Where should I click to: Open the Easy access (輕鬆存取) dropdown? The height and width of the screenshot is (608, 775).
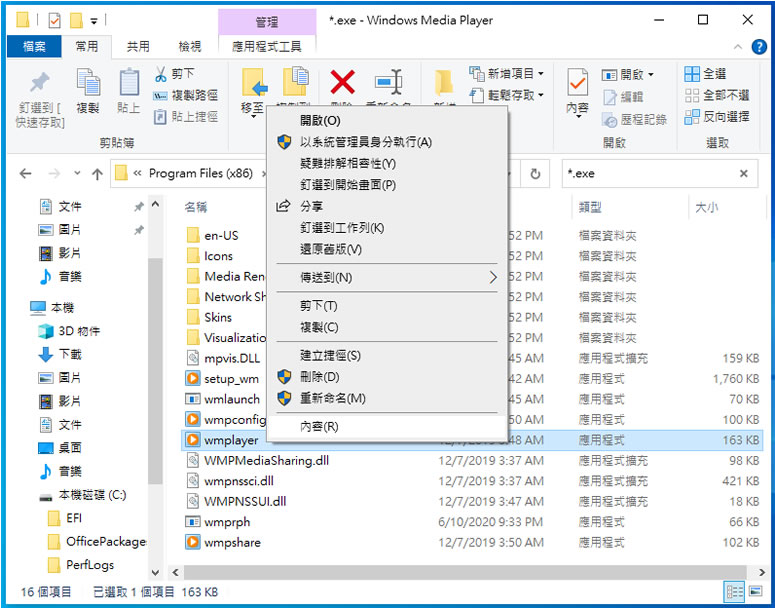[507, 95]
